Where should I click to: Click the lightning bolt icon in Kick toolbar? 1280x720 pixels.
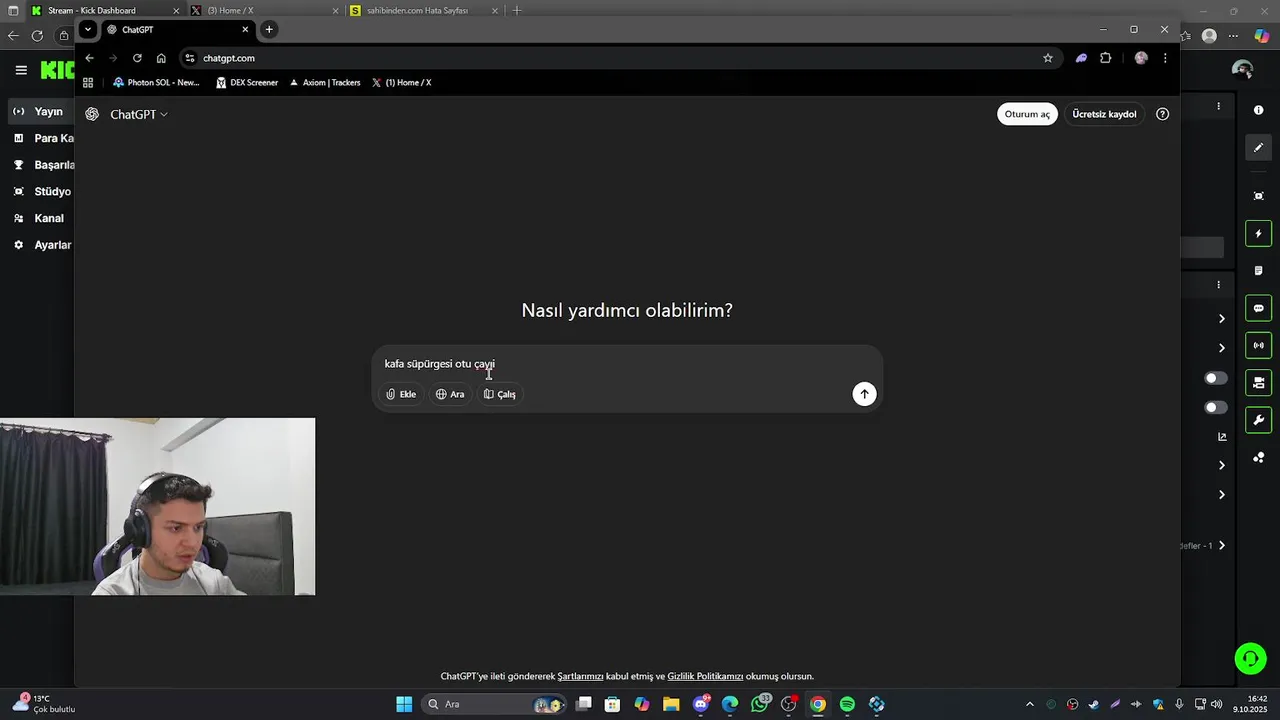pos(1259,234)
